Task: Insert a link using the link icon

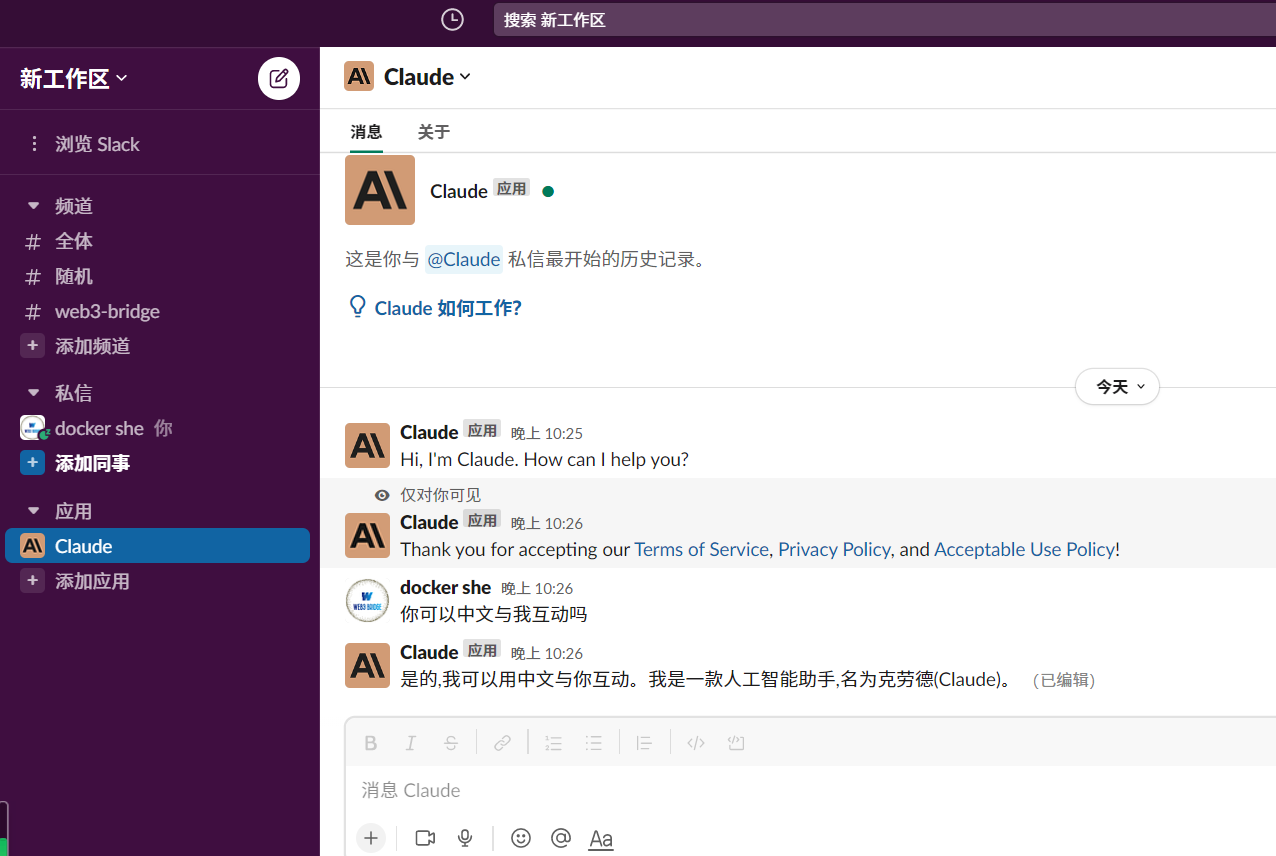Action: tap(503, 743)
